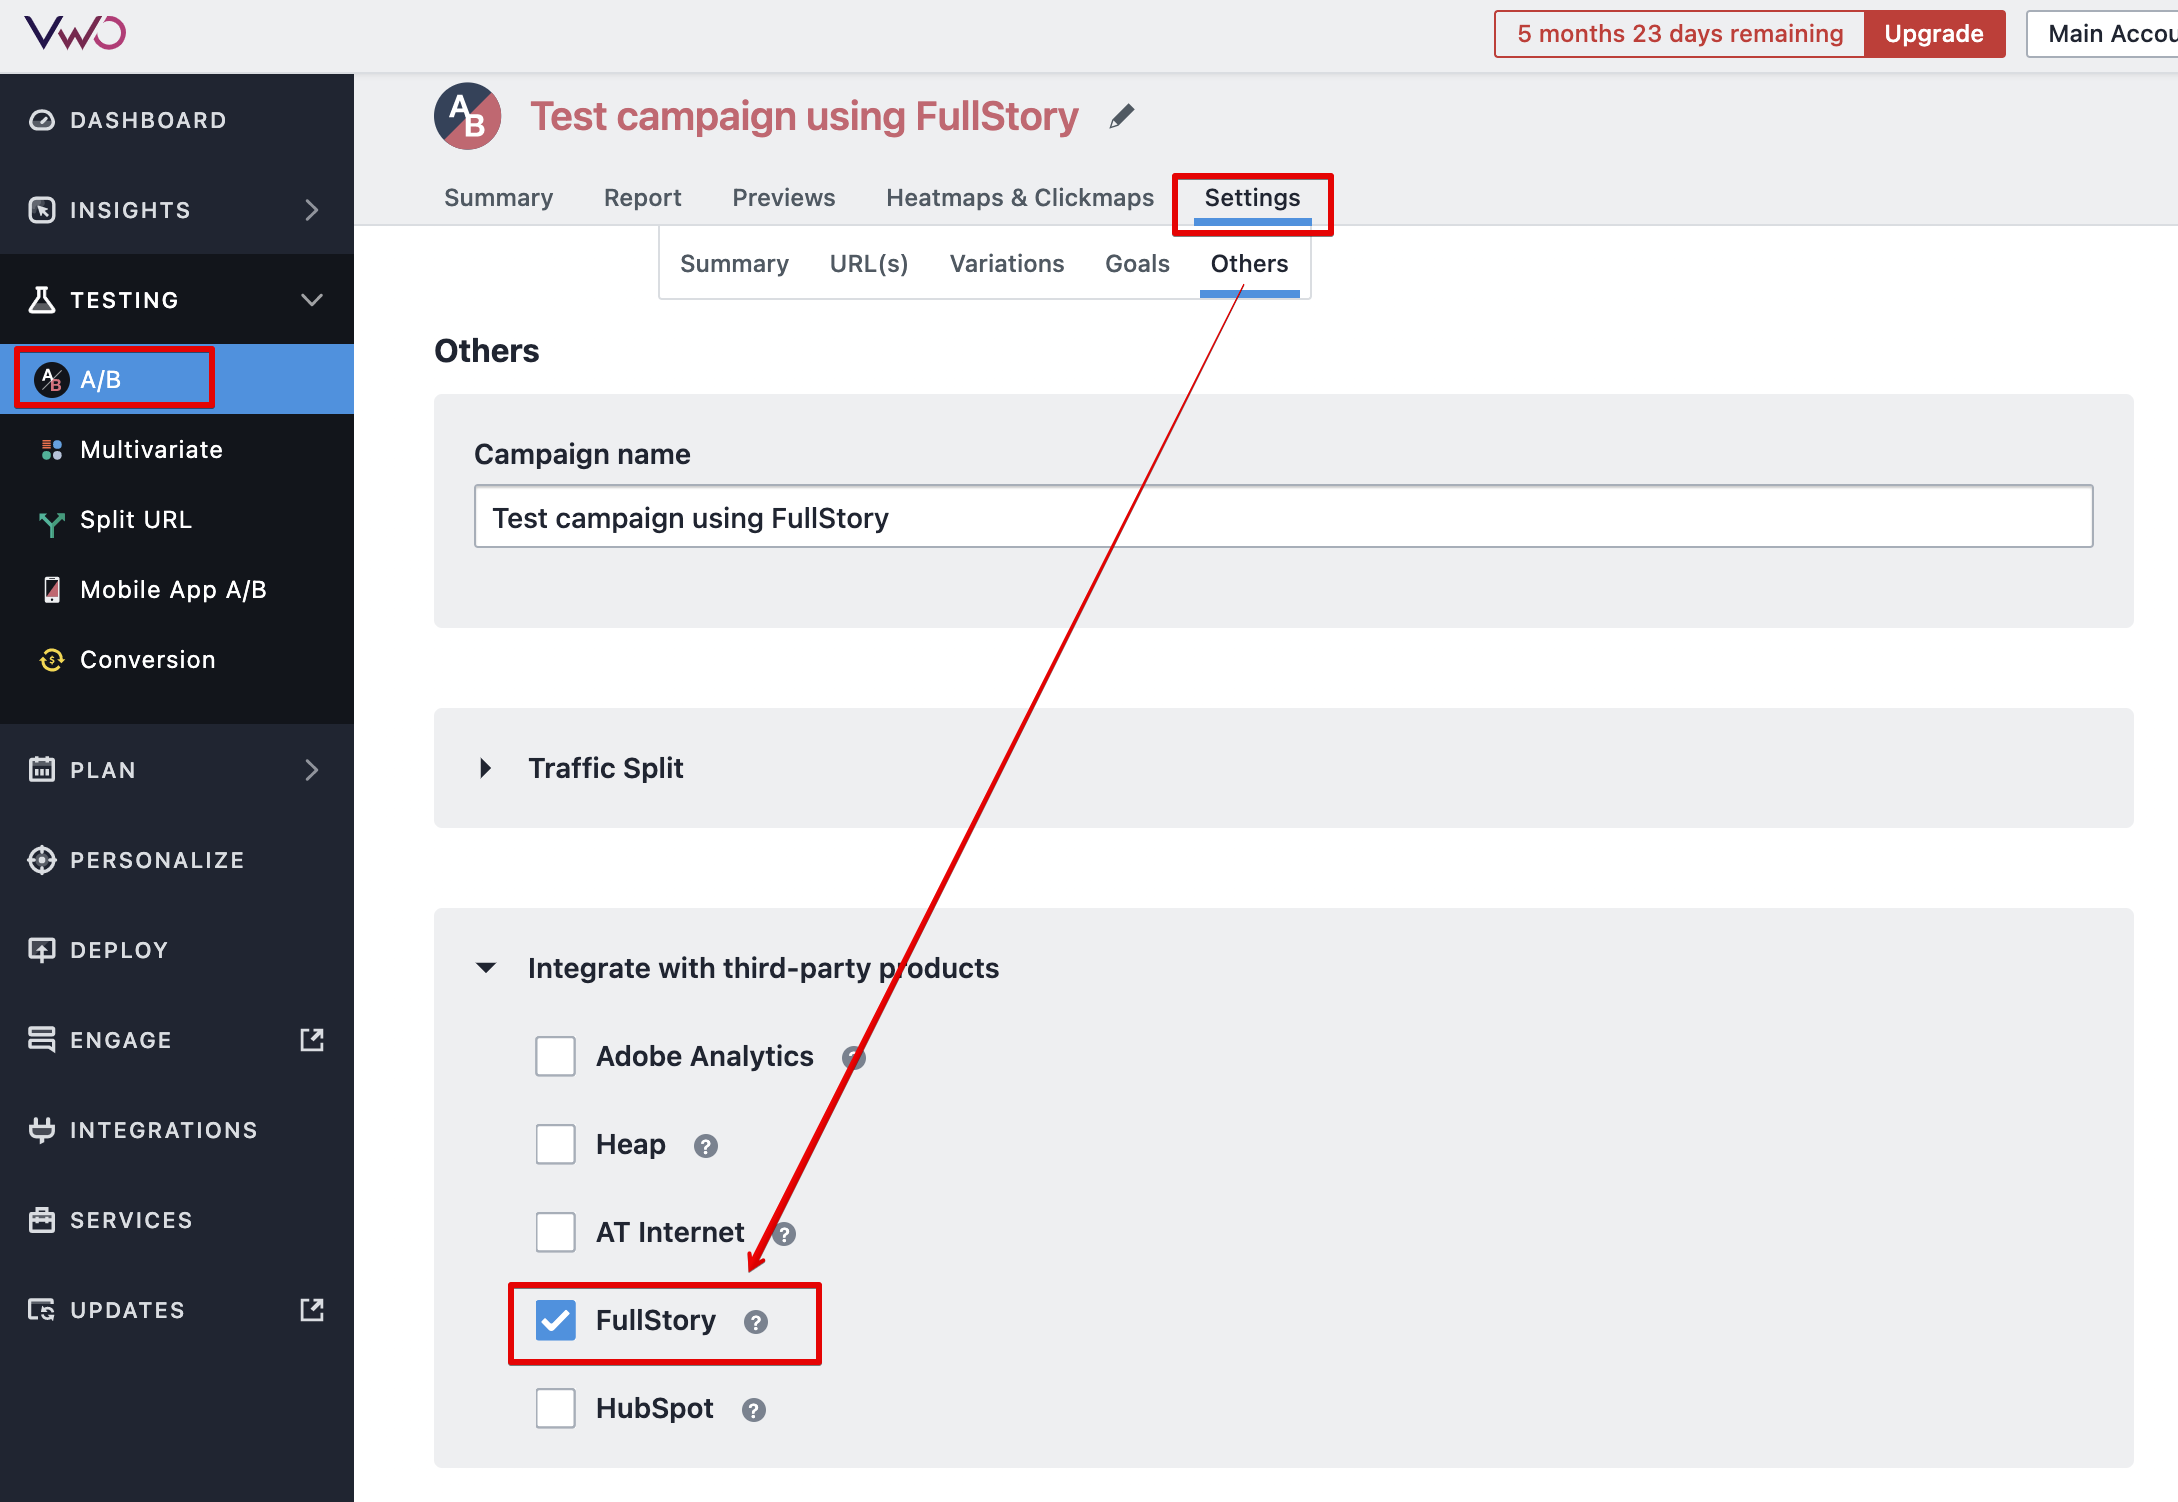
Task: Open Updates external link icon
Action: (312, 1310)
